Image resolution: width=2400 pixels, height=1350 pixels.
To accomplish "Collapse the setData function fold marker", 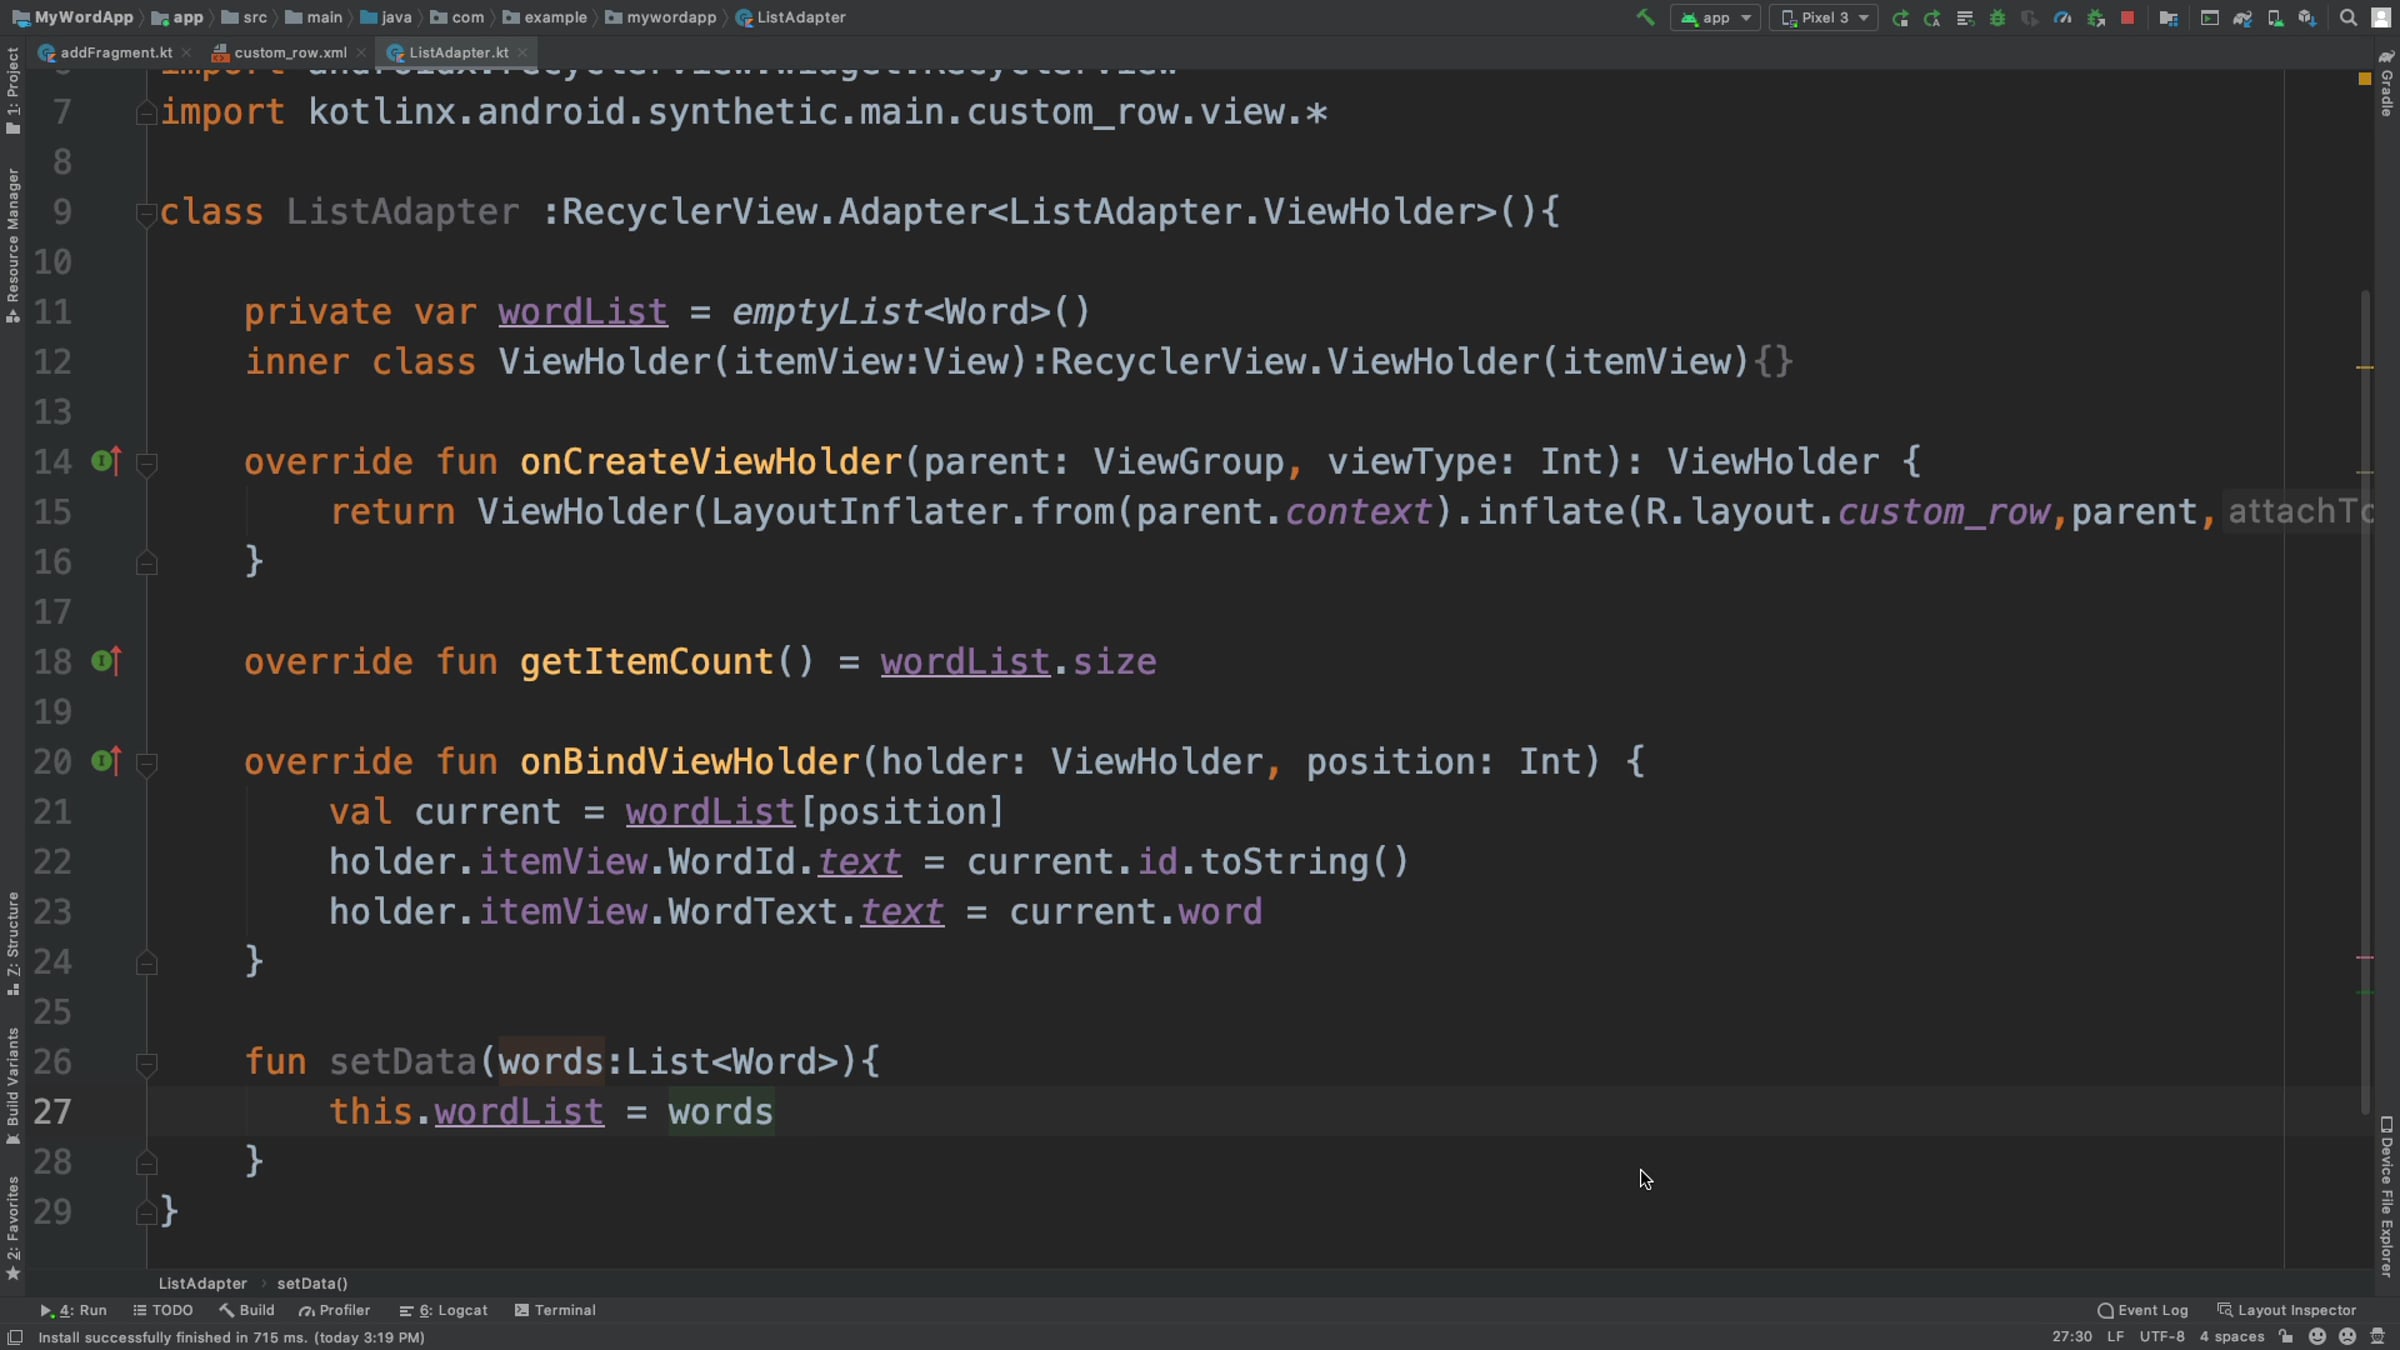I will pyautogui.click(x=146, y=1062).
